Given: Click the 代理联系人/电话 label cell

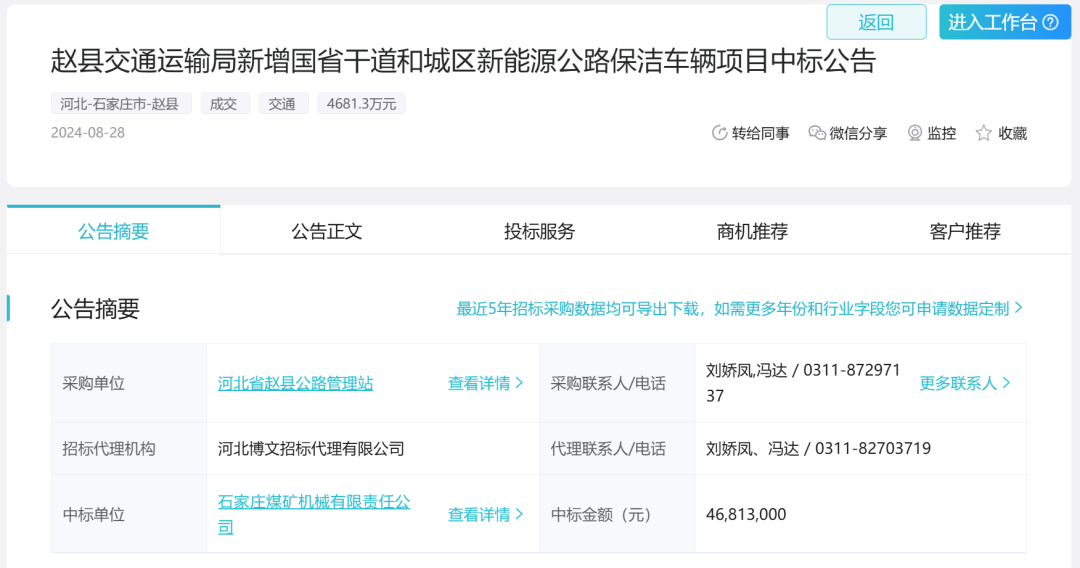Looking at the screenshot, I should [x=617, y=449].
